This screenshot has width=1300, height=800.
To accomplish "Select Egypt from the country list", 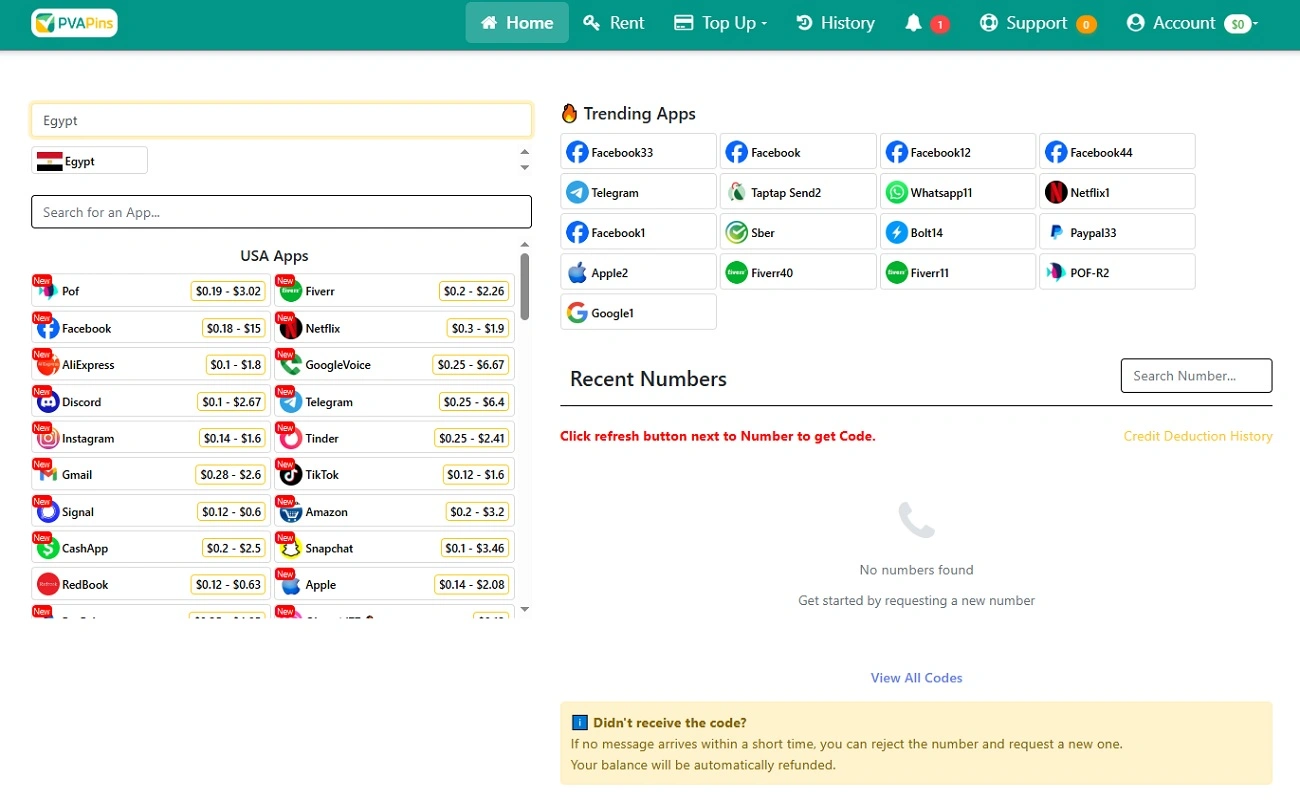I will (89, 161).
